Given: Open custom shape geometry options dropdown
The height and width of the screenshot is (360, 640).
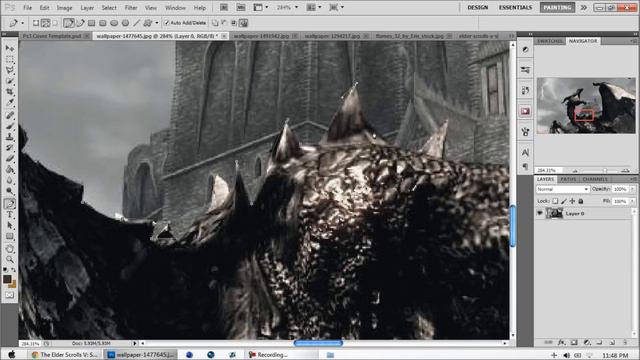Looking at the screenshot, I should (x=157, y=23).
